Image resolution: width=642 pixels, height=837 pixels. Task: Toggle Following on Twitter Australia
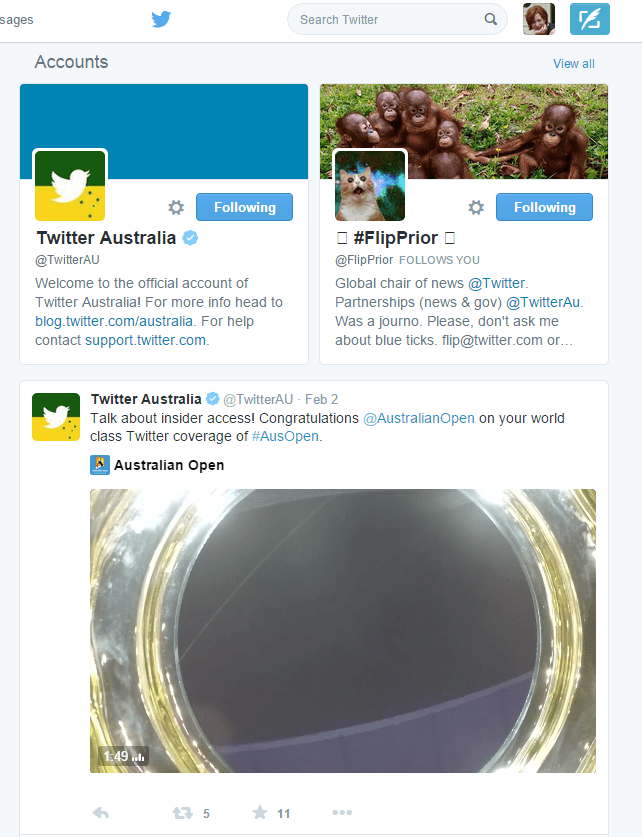[244, 207]
